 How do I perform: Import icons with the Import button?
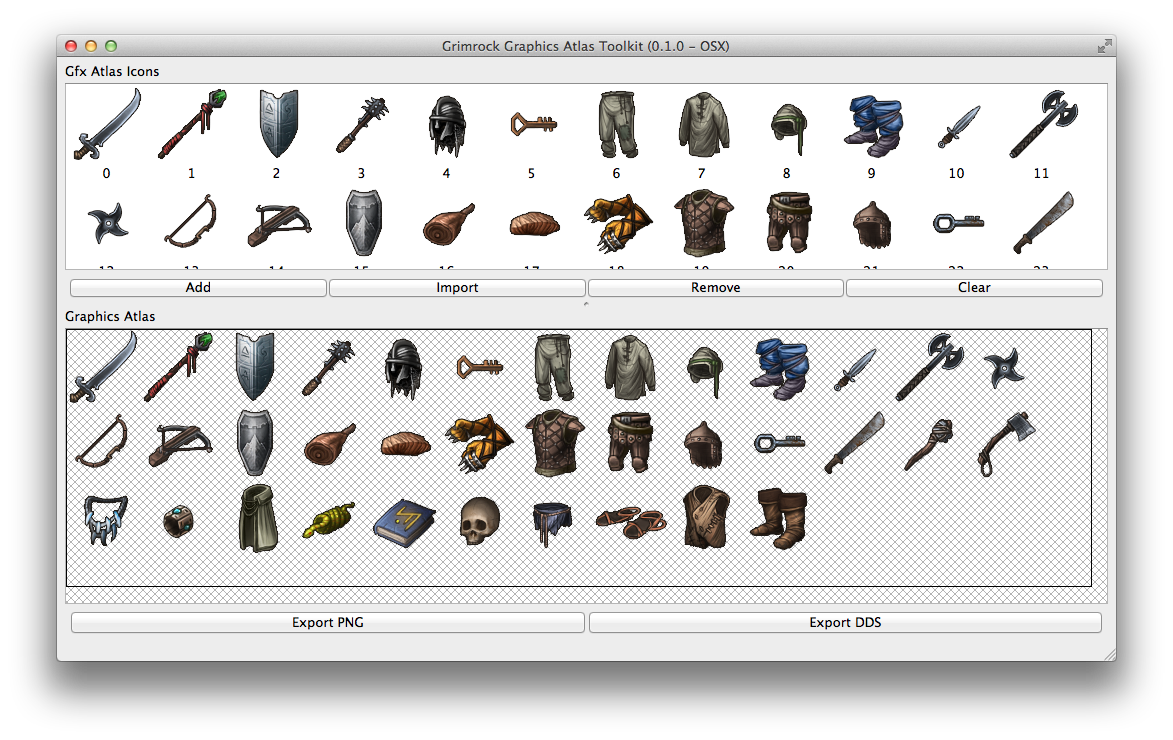pyautogui.click(x=457, y=287)
